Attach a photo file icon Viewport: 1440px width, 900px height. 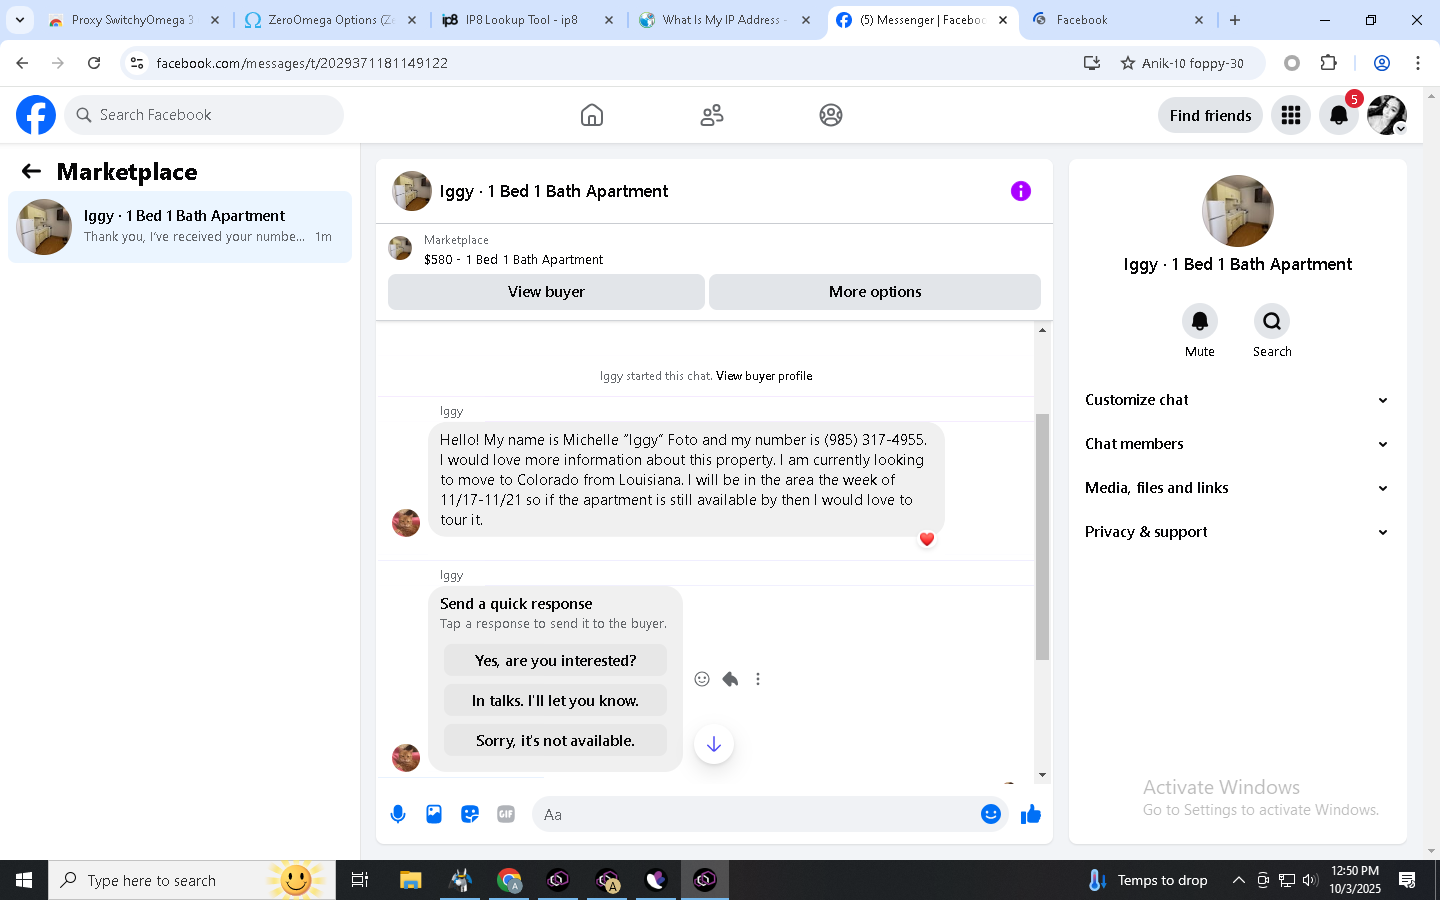pos(434,814)
